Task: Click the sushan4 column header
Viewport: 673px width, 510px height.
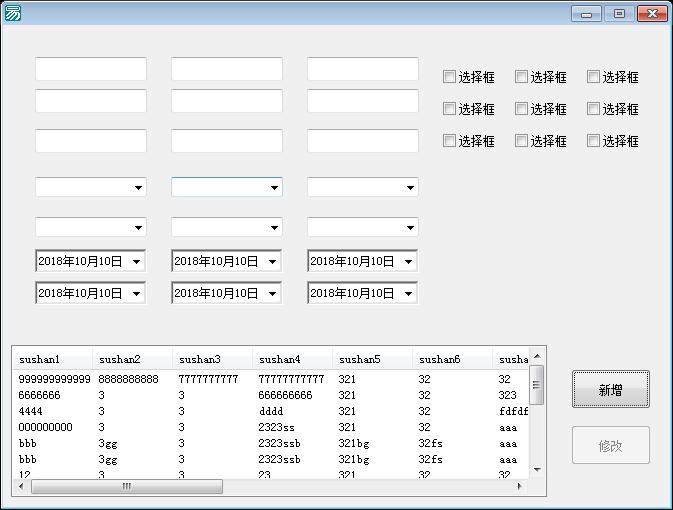Action: pyautogui.click(x=292, y=359)
